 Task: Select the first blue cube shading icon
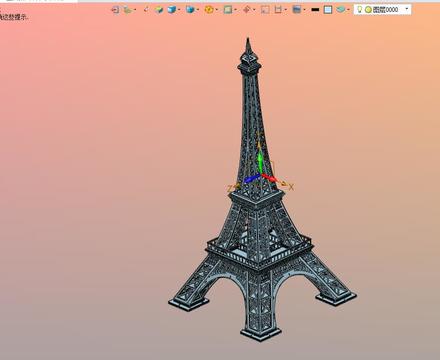coord(172,10)
